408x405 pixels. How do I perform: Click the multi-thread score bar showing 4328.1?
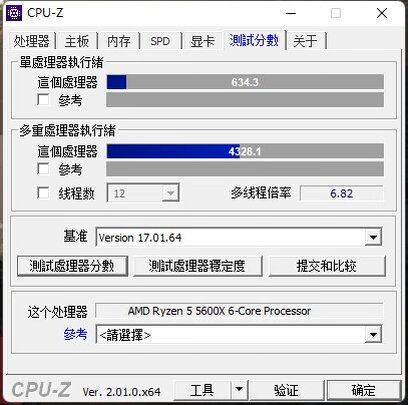[245, 151]
